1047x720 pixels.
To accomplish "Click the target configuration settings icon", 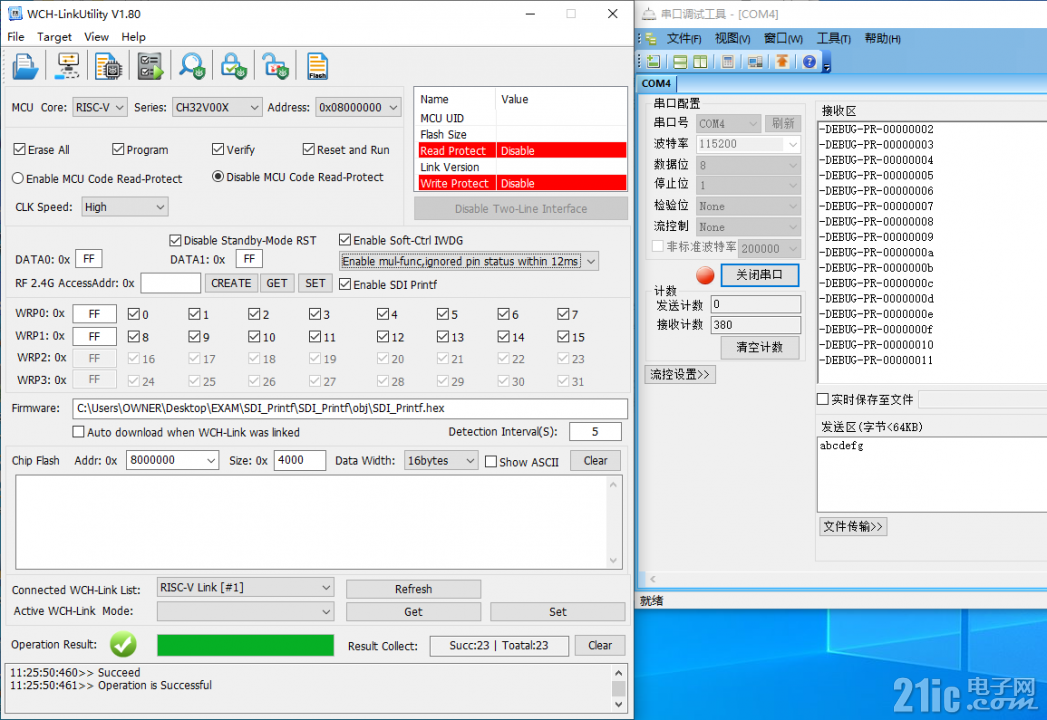I will point(67,66).
